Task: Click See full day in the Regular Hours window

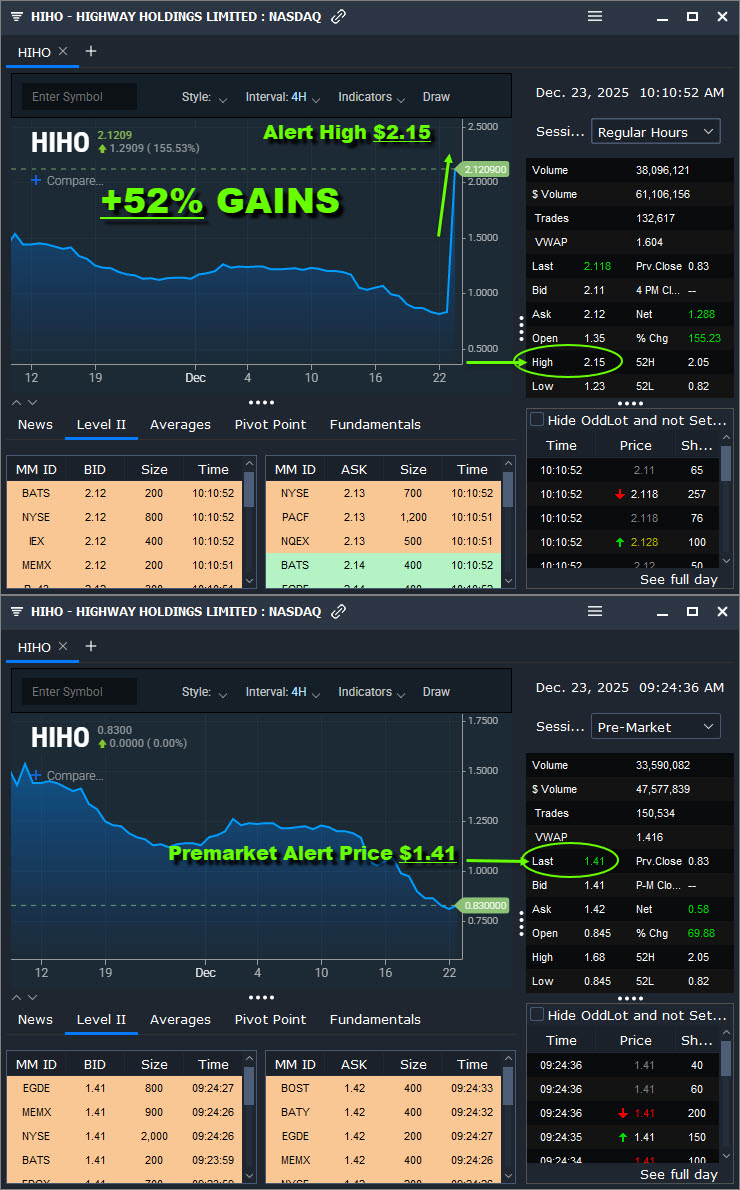Action: point(678,580)
